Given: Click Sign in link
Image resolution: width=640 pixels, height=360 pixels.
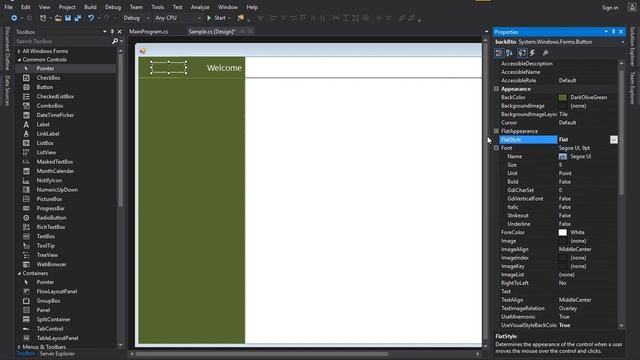Looking at the screenshot, I should (x=610, y=7).
